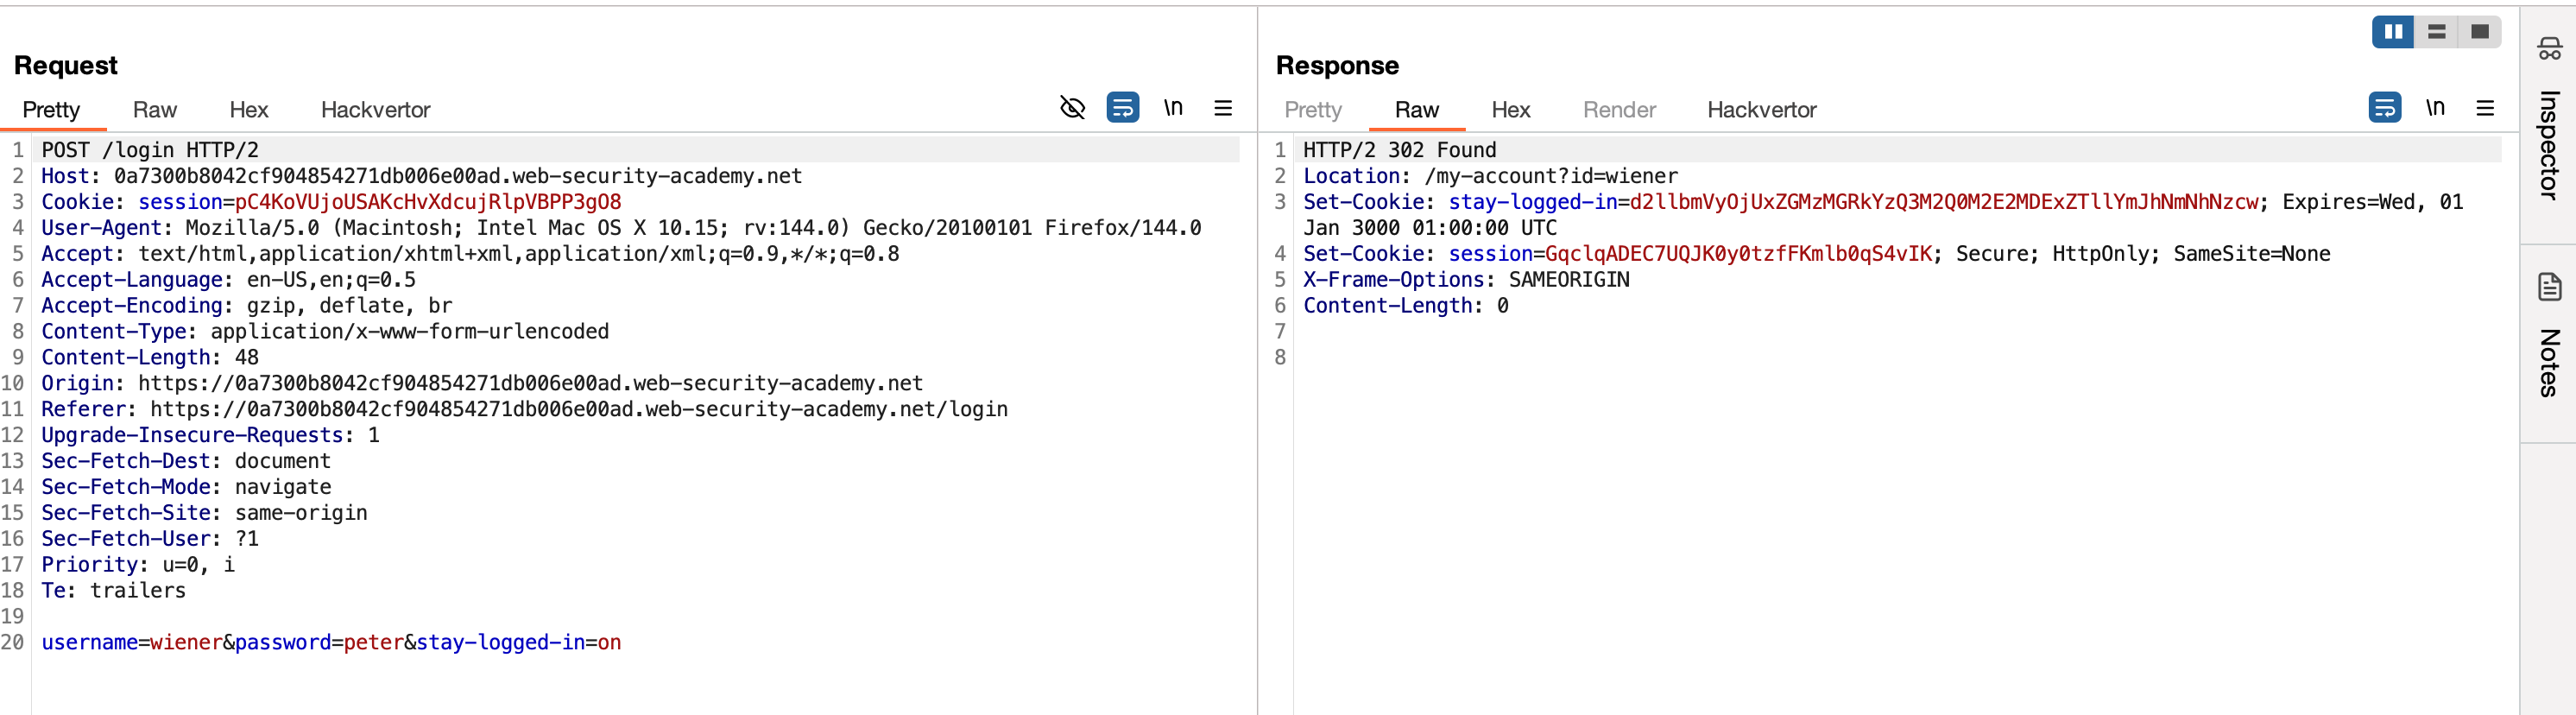This screenshot has width=2576, height=715.
Task: Click the request body username parameter line
Action: [330, 642]
